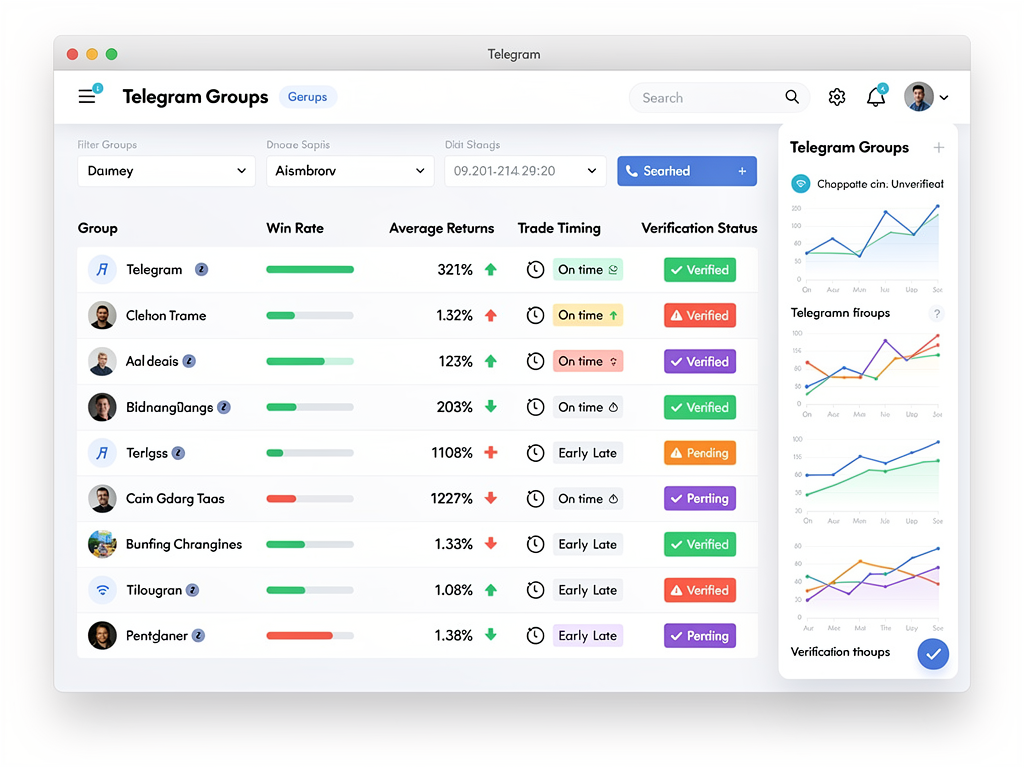This screenshot has height=768, width=1024.
Task: Click the win rate progress bar on Telegram row
Action: tap(308, 269)
